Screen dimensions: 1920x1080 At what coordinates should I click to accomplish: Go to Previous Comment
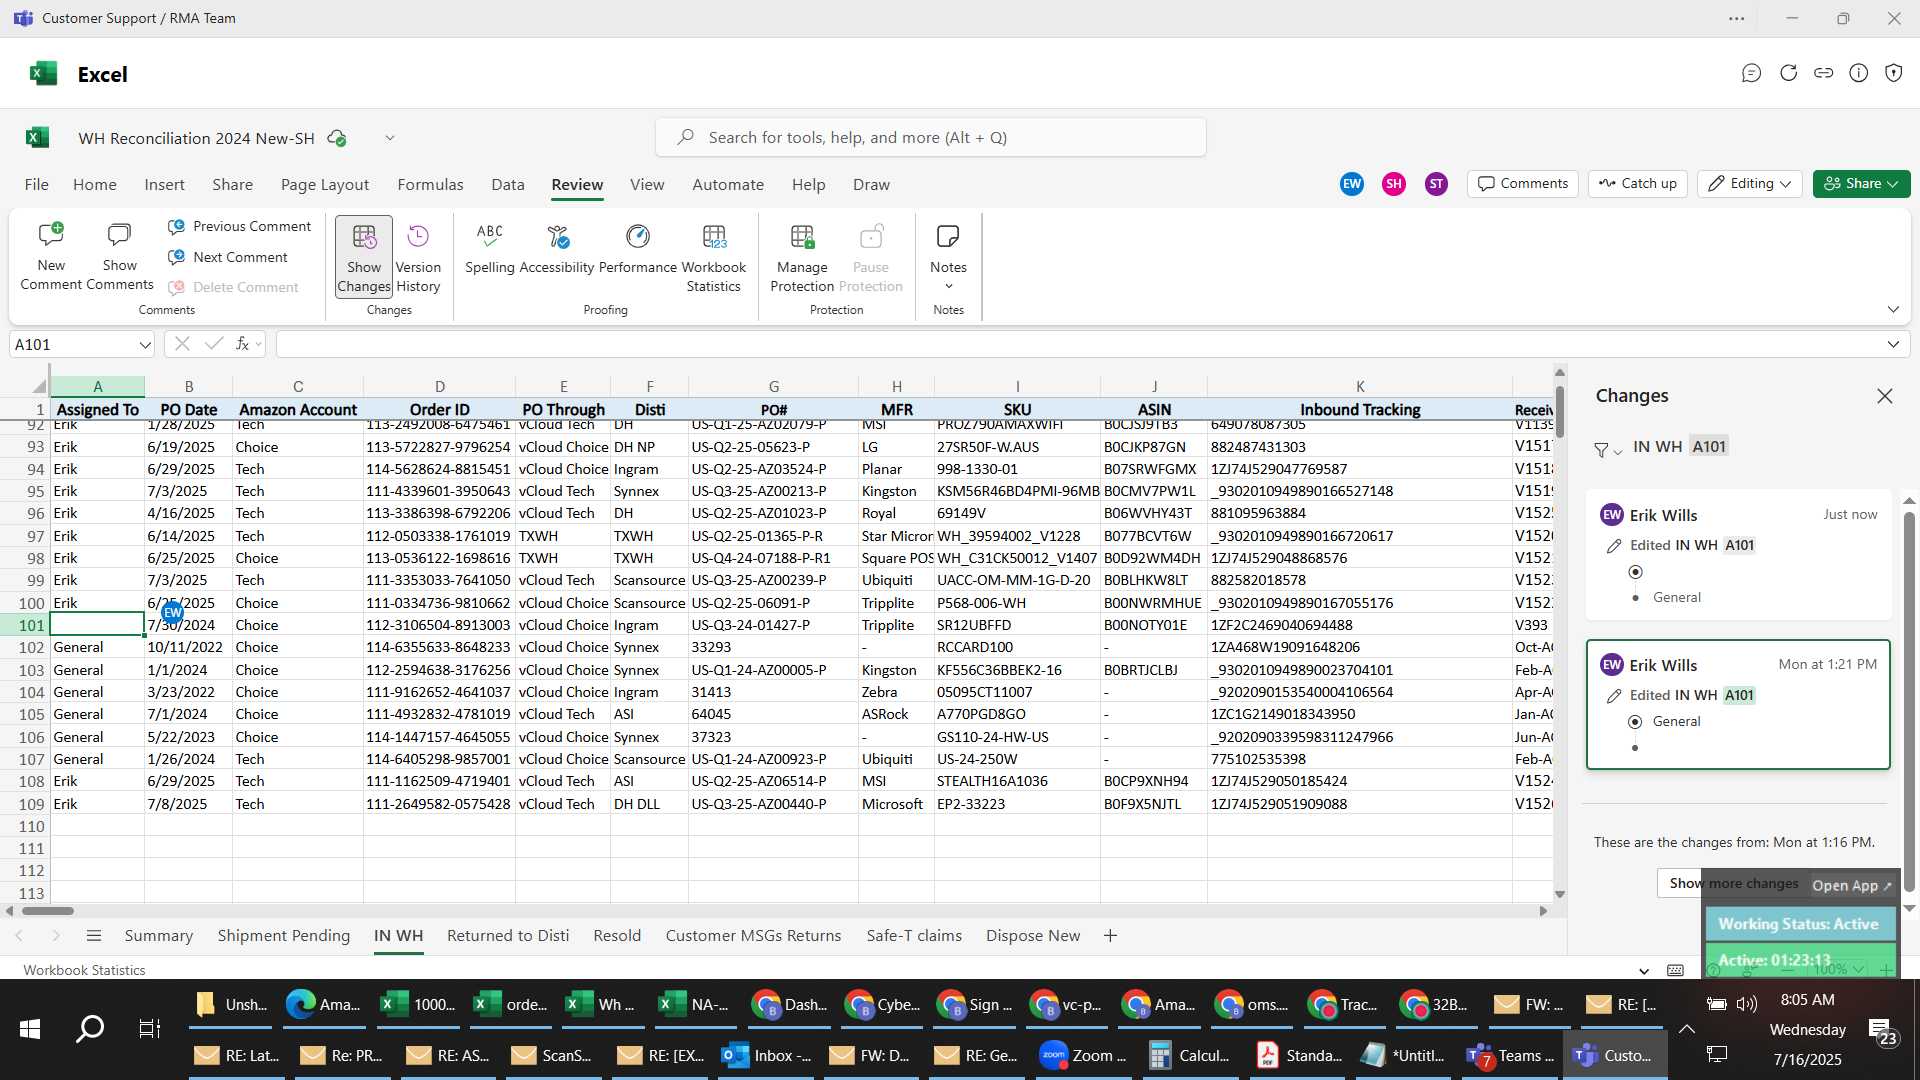tap(239, 227)
